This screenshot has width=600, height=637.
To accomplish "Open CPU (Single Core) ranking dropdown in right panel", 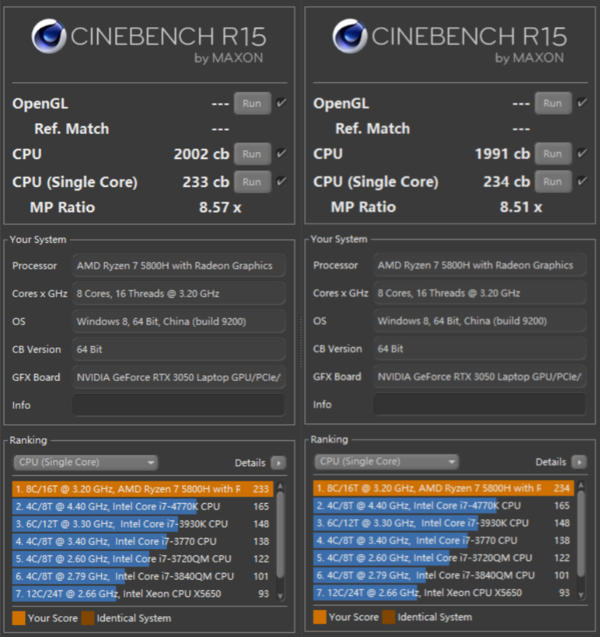I will click(x=386, y=462).
